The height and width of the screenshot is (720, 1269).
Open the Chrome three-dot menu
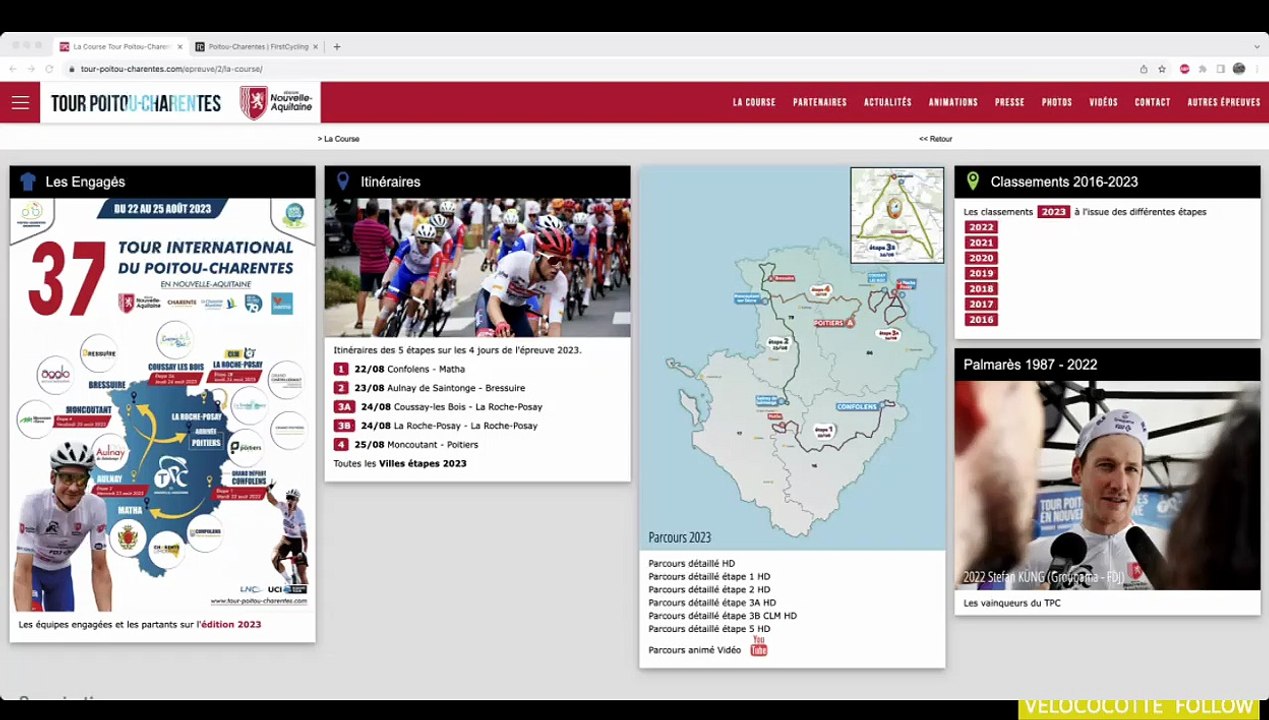click(1257, 69)
